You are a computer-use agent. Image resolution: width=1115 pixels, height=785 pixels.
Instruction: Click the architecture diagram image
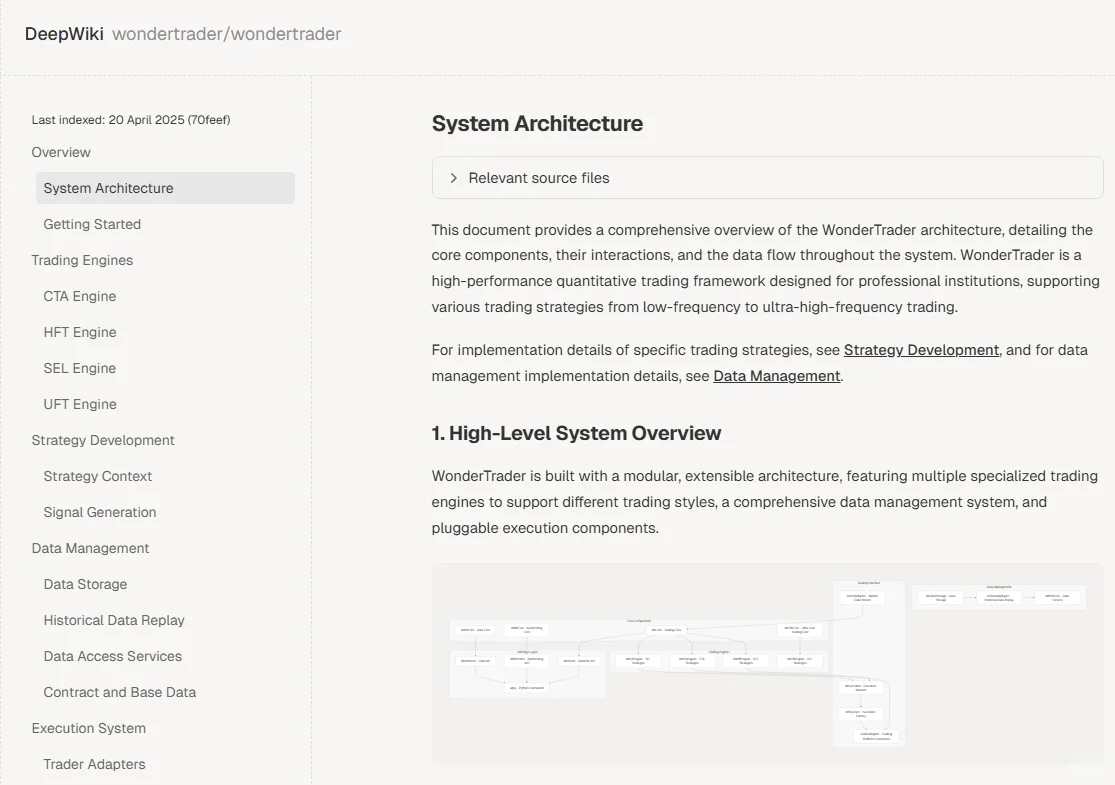(767, 664)
